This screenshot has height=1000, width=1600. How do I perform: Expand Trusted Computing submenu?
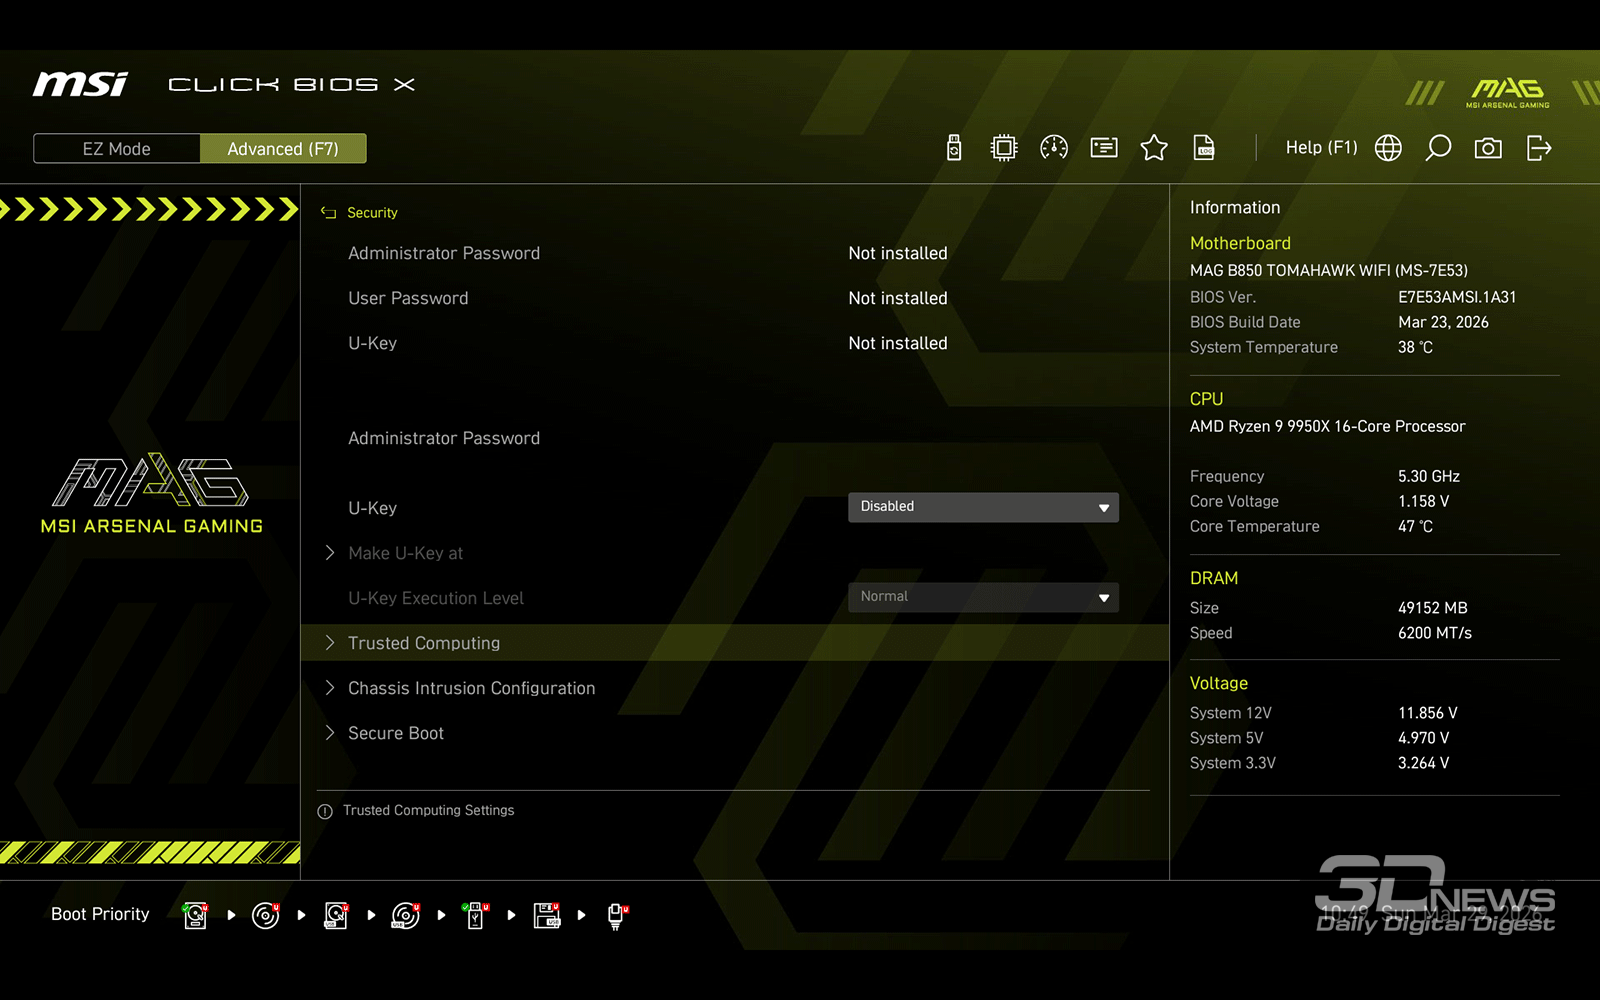[x=424, y=643]
